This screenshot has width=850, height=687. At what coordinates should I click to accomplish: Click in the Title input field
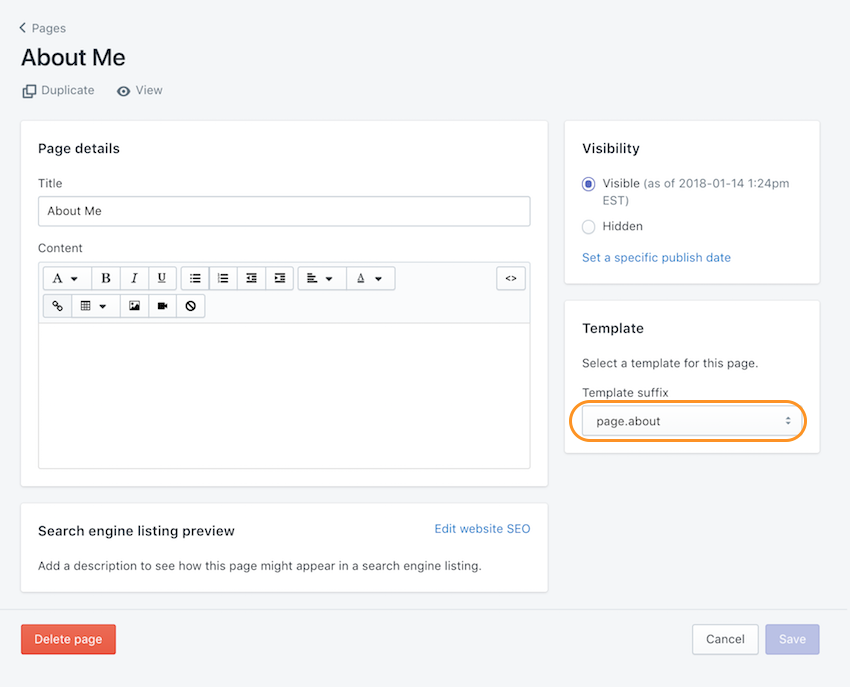(x=284, y=211)
